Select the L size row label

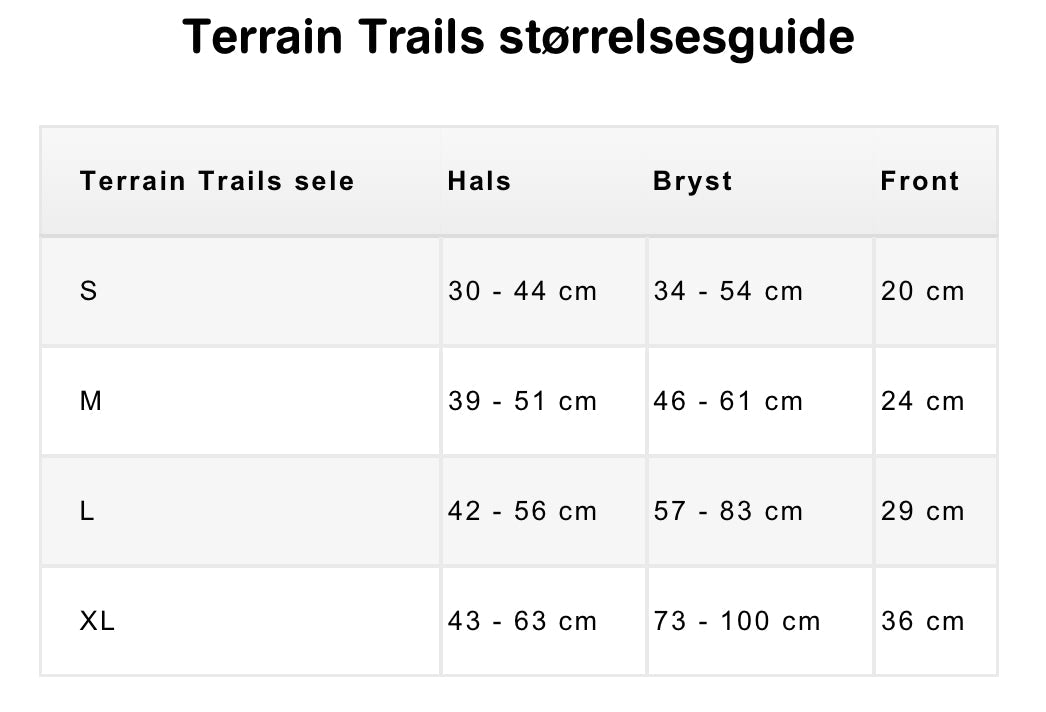(x=88, y=512)
